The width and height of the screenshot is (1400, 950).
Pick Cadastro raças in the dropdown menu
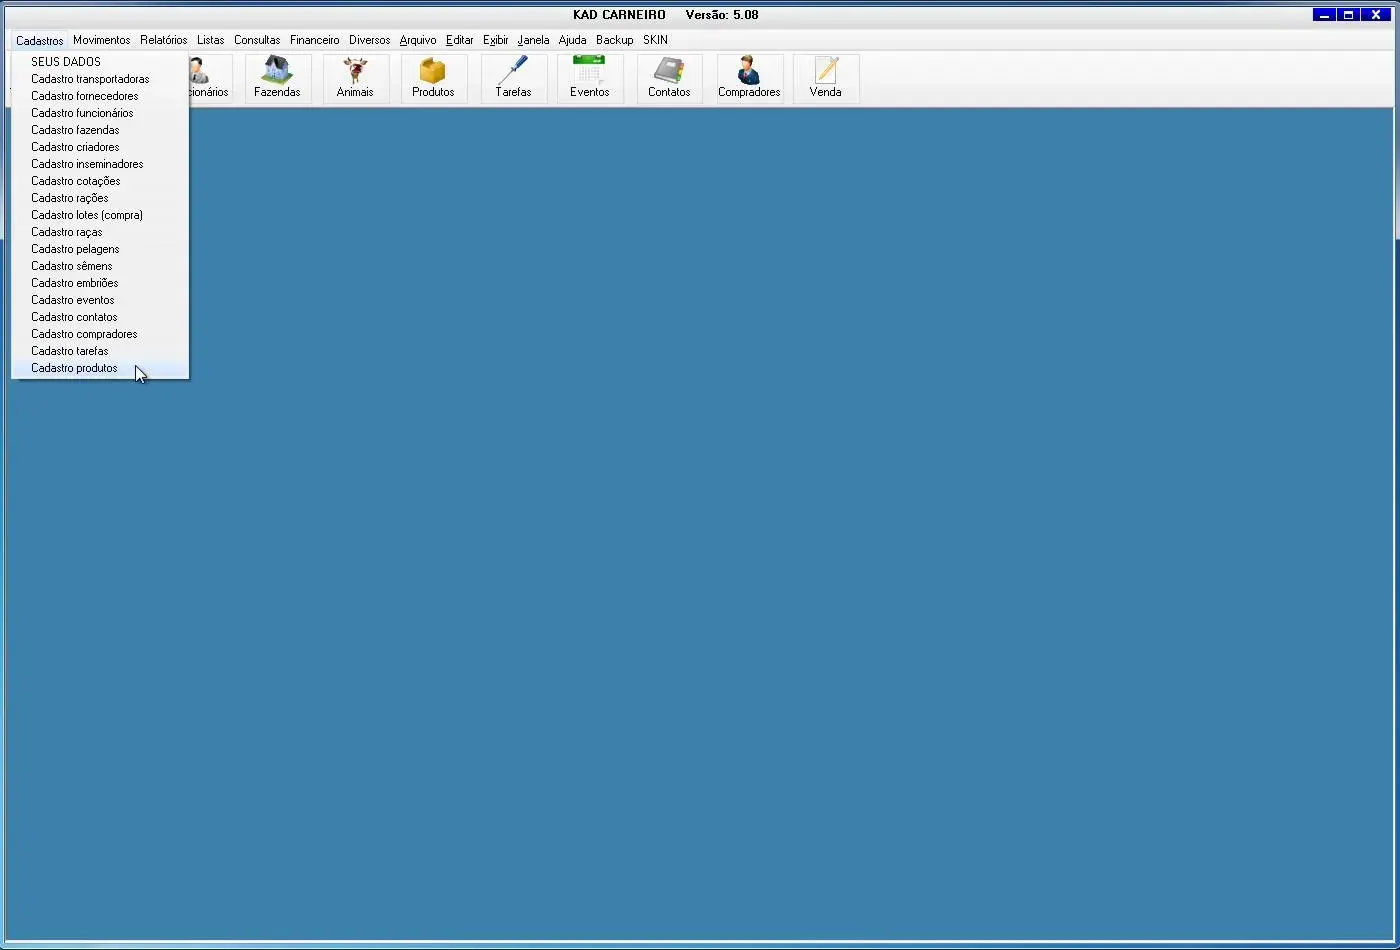click(67, 232)
